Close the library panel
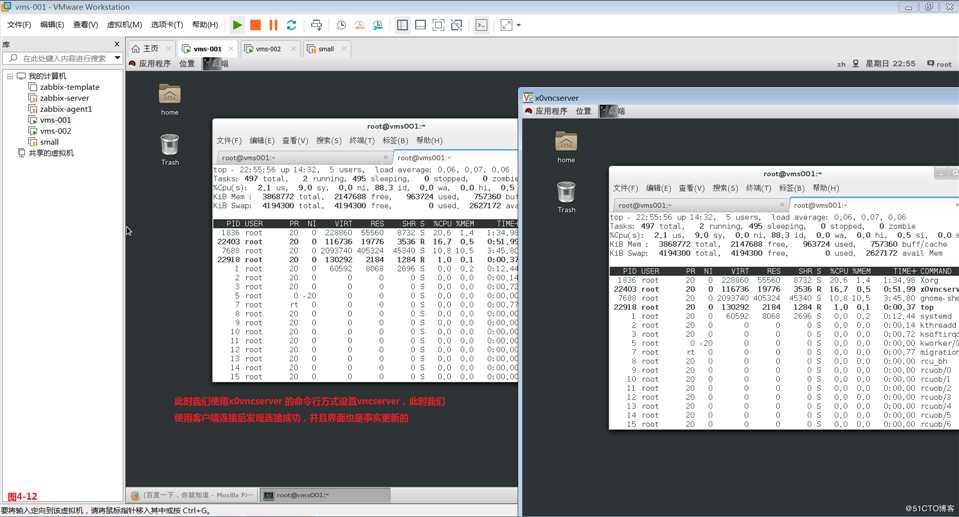Image resolution: width=959 pixels, height=517 pixels. pyautogui.click(x=117, y=44)
